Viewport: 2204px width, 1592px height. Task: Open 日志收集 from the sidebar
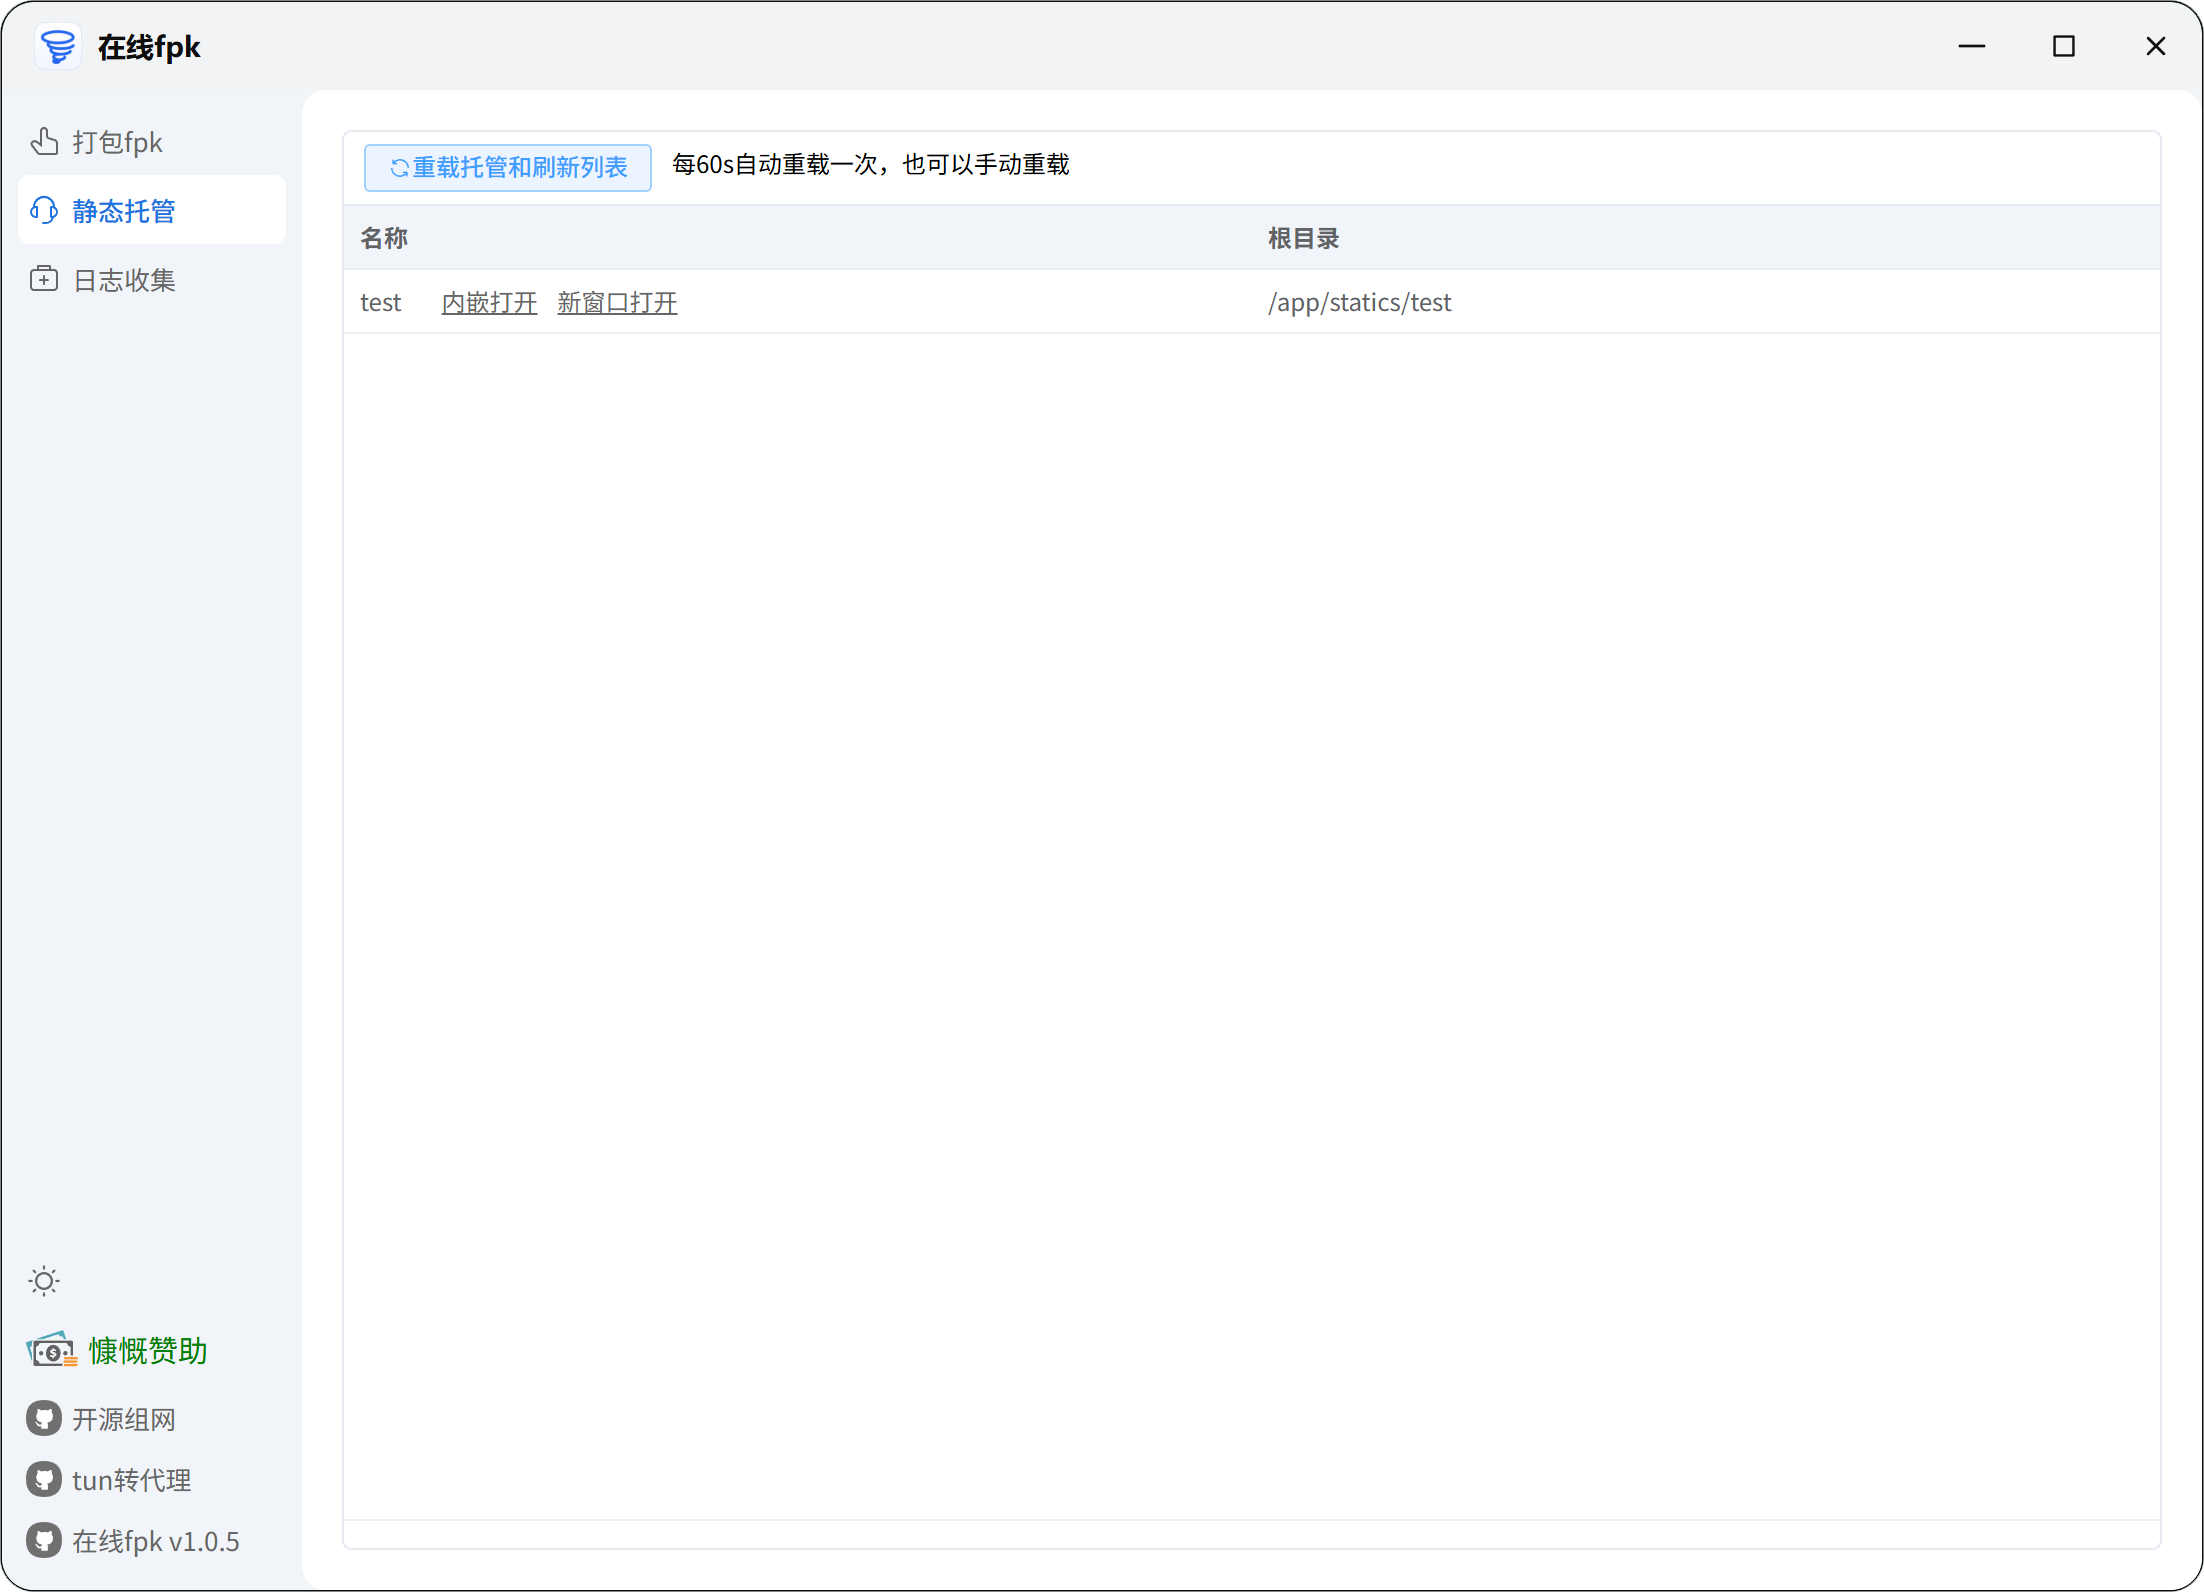(x=123, y=279)
